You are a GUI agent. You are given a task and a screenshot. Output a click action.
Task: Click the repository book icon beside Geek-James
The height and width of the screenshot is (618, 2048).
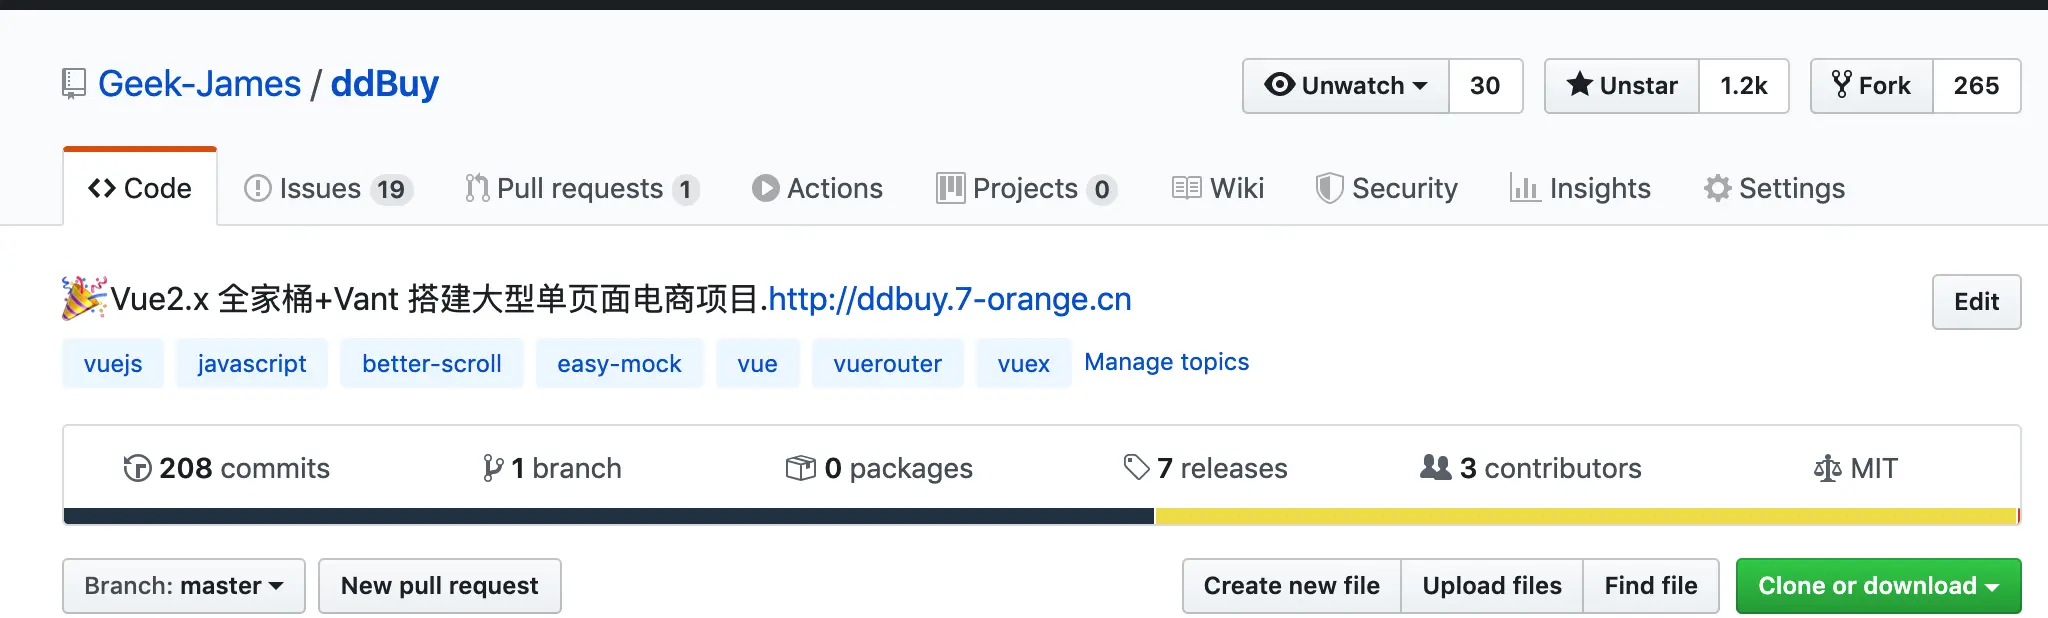point(74,84)
